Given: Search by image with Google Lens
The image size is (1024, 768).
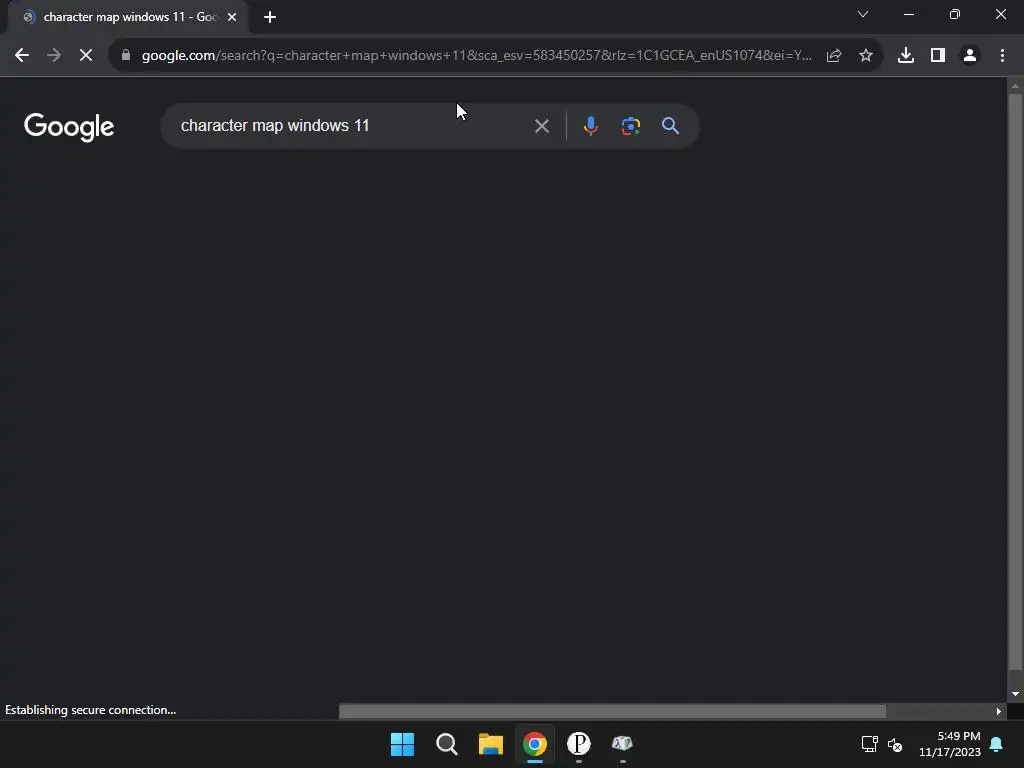Looking at the screenshot, I should (631, 126).
